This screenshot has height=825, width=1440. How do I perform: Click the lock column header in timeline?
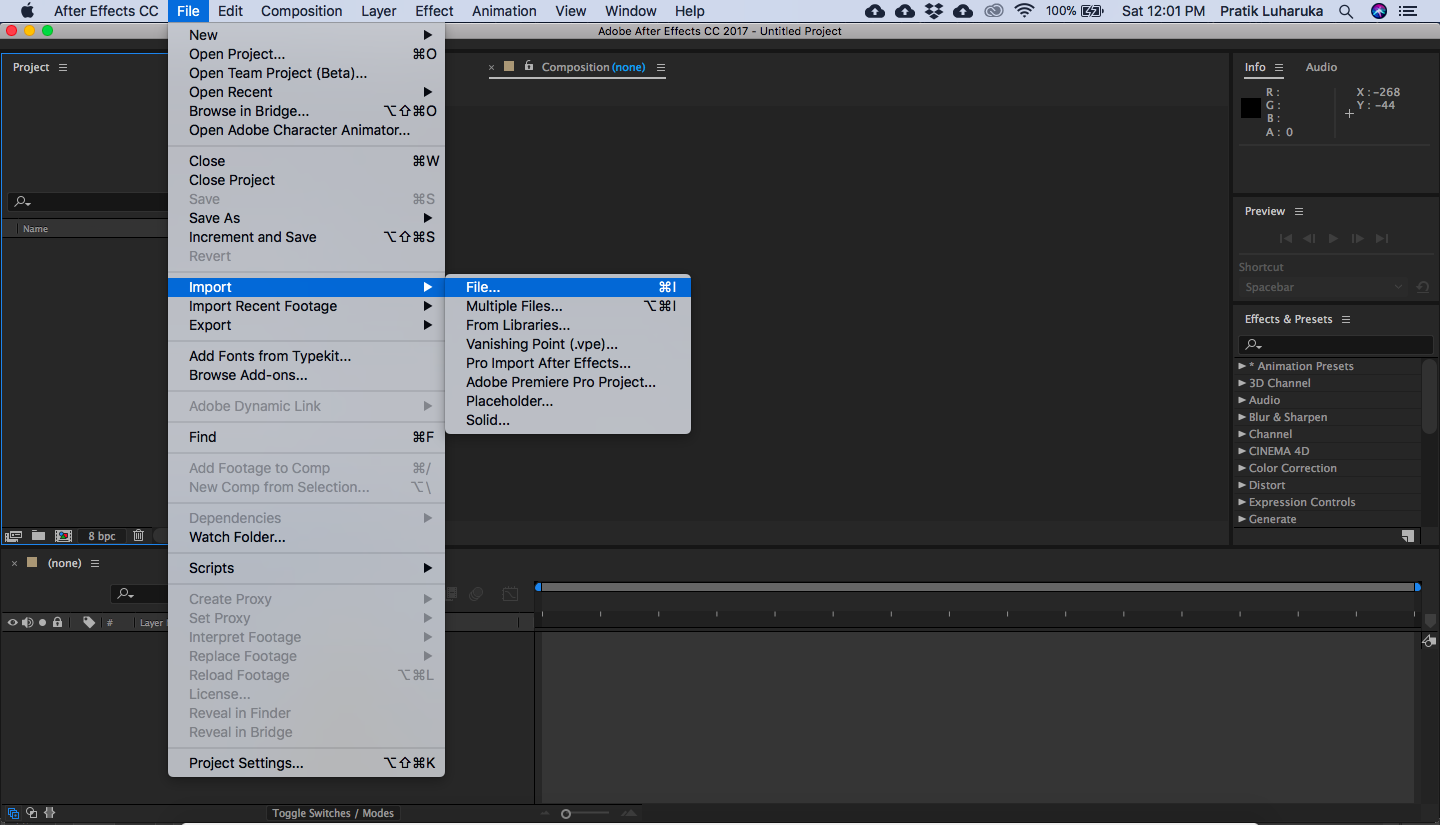pos(57,622)
